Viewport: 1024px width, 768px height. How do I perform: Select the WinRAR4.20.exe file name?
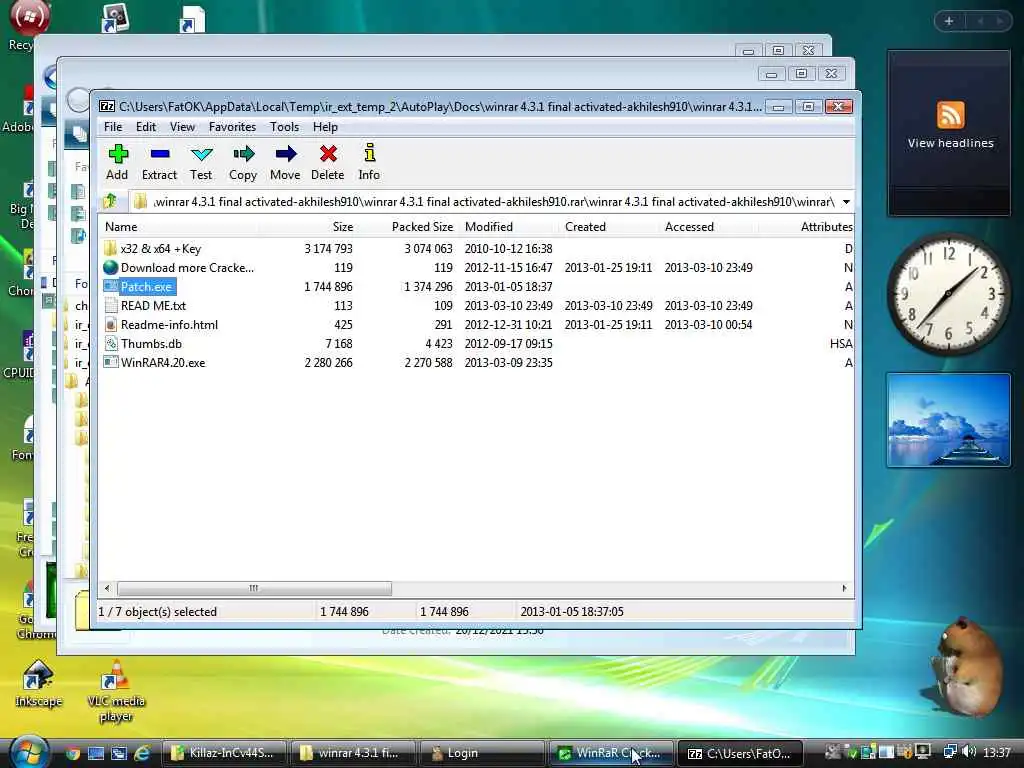coord(163,362)
